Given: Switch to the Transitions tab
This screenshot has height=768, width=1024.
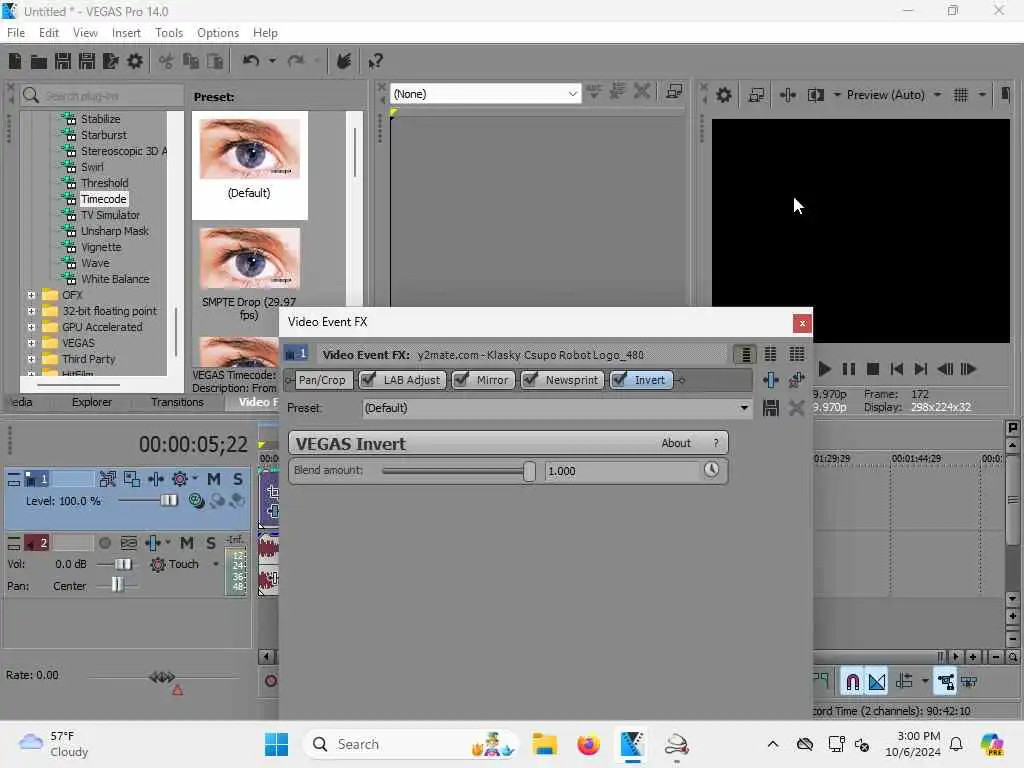Looking at the screenshot, I should click(177, 402).
